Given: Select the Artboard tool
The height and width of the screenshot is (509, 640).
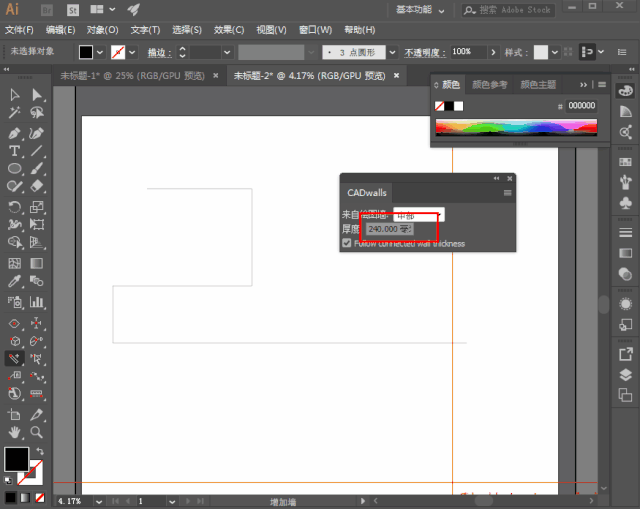Looking at the screenshot, I should (15, 415).
